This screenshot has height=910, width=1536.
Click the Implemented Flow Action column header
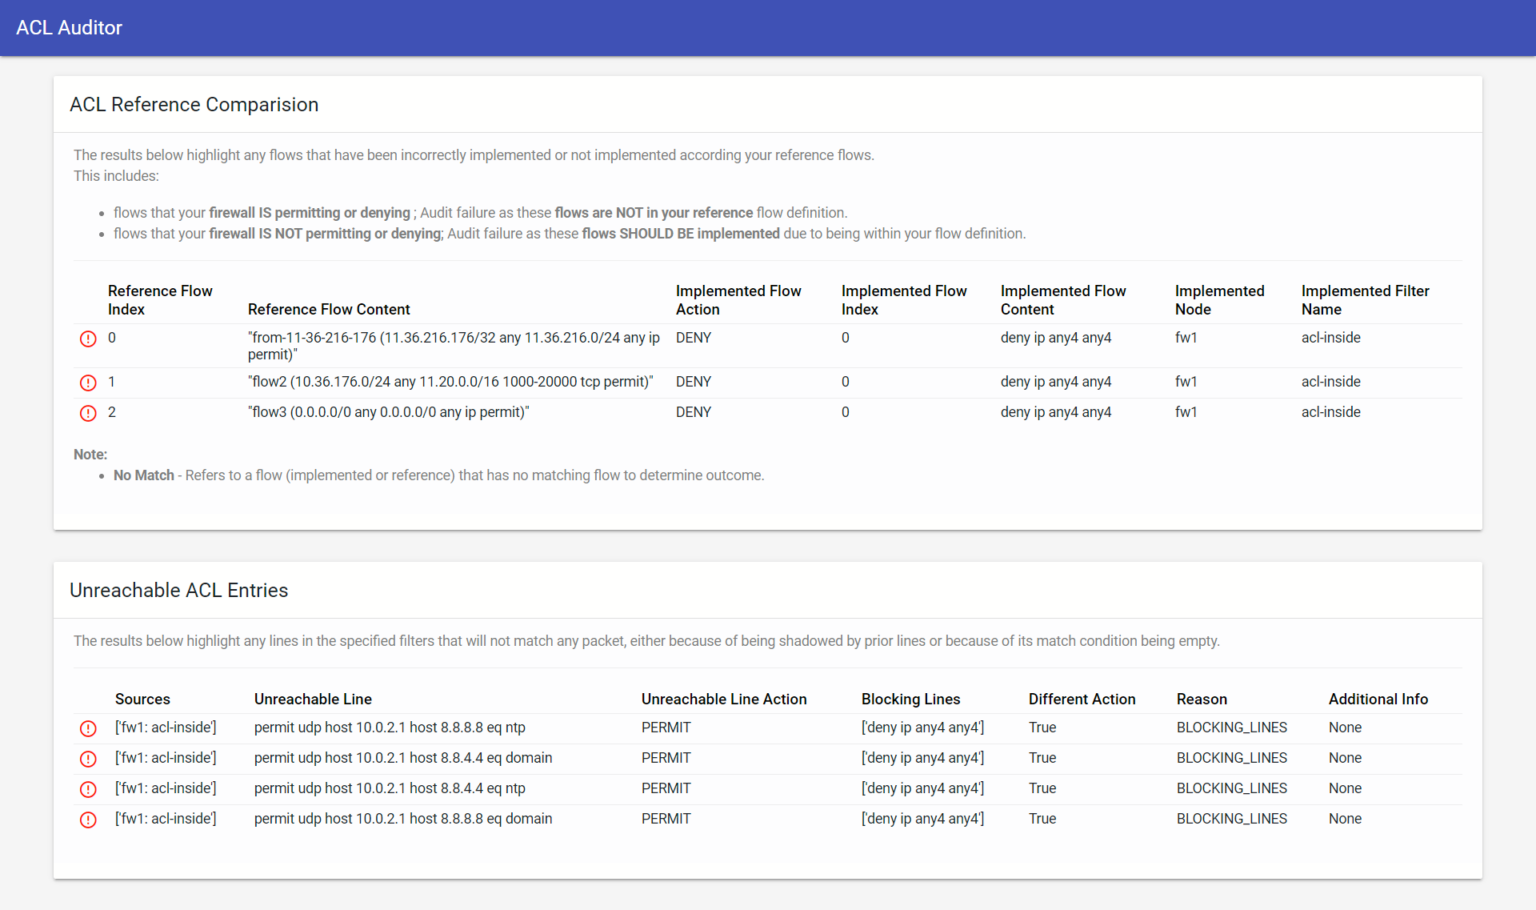point(738,300)
